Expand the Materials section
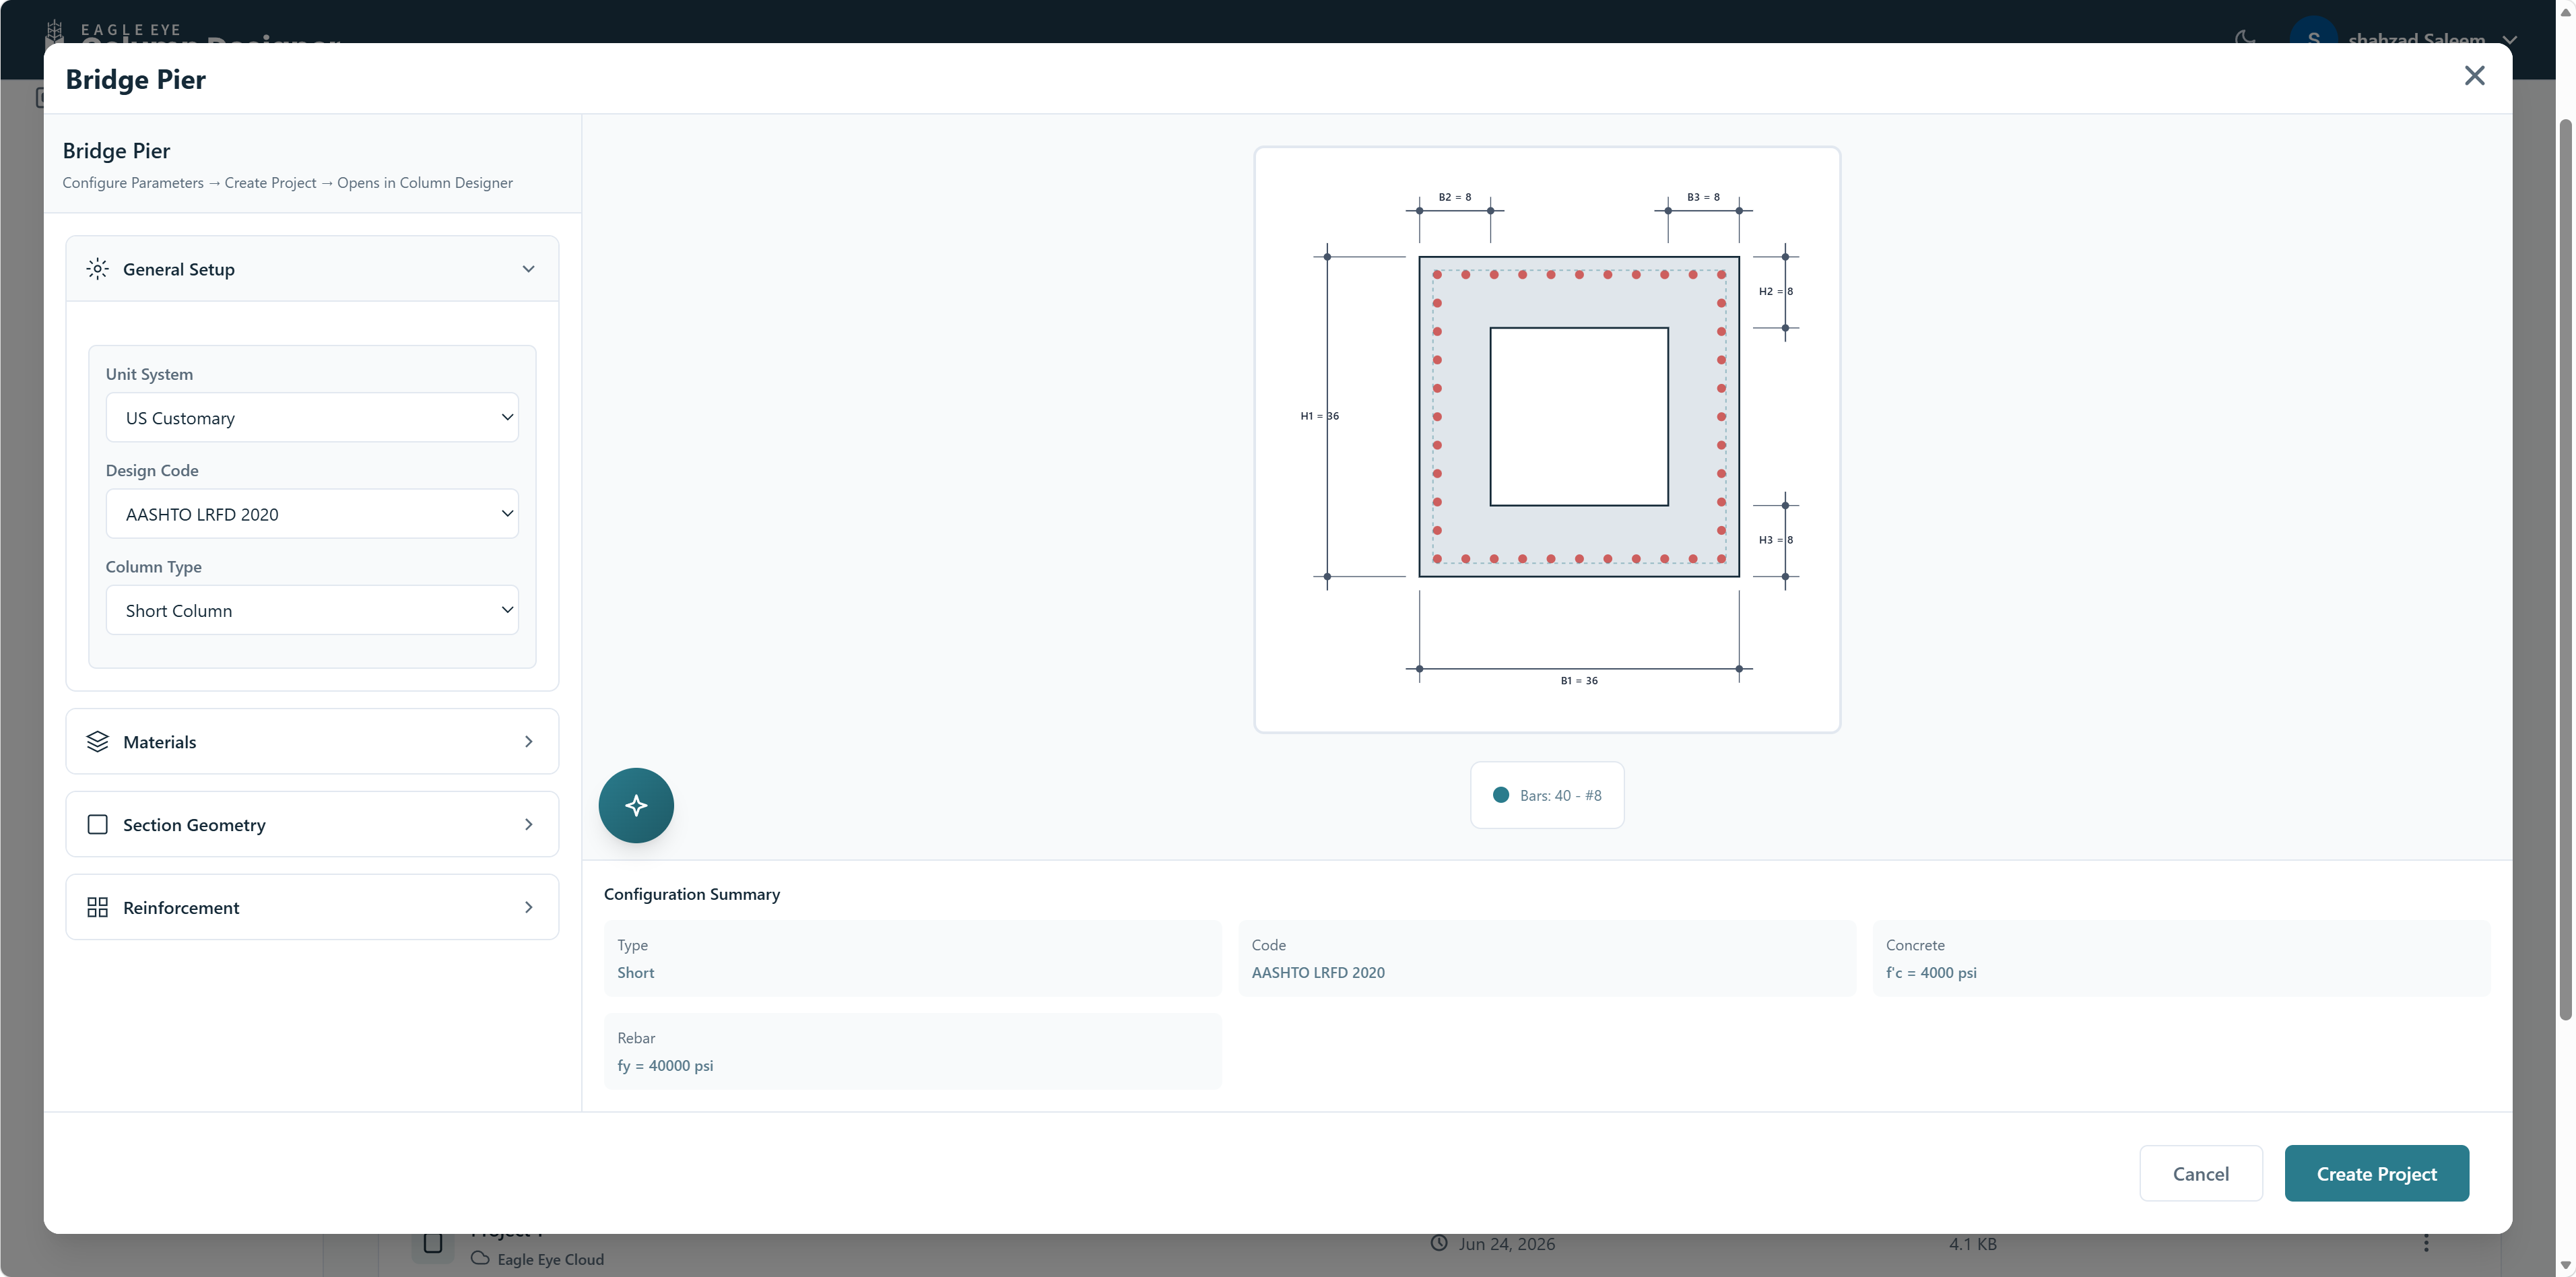The image size is (2576, 1277). (x=312, y=742)
